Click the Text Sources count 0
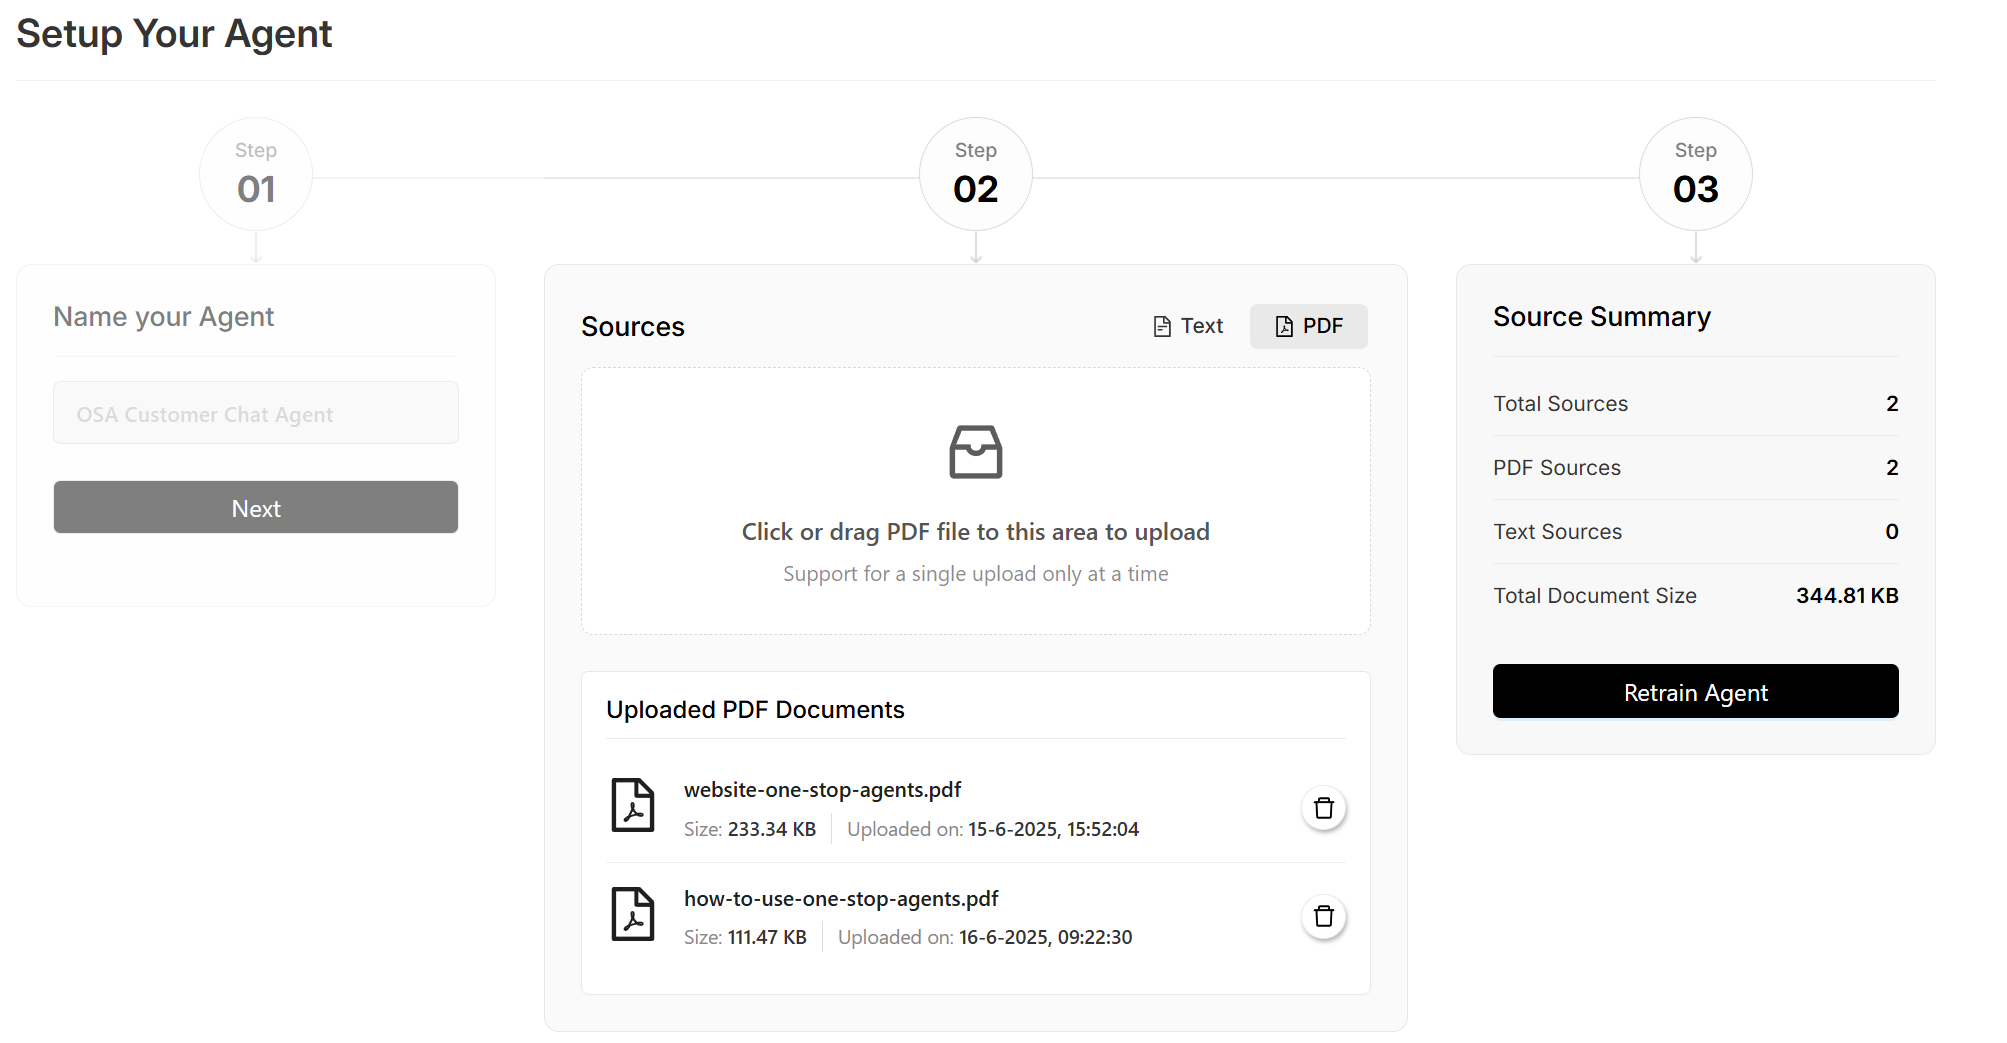 (1891, 532)
